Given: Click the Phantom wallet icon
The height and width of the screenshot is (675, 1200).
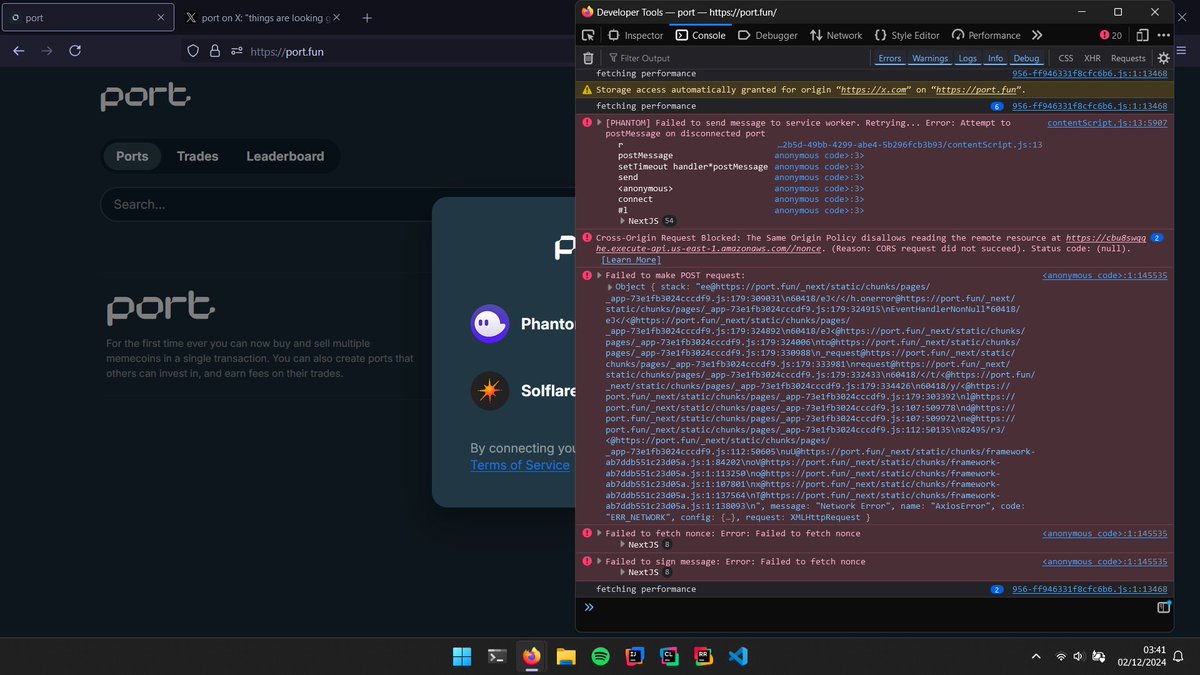Looking at the screenshot, I should click(x=490, y=324).
